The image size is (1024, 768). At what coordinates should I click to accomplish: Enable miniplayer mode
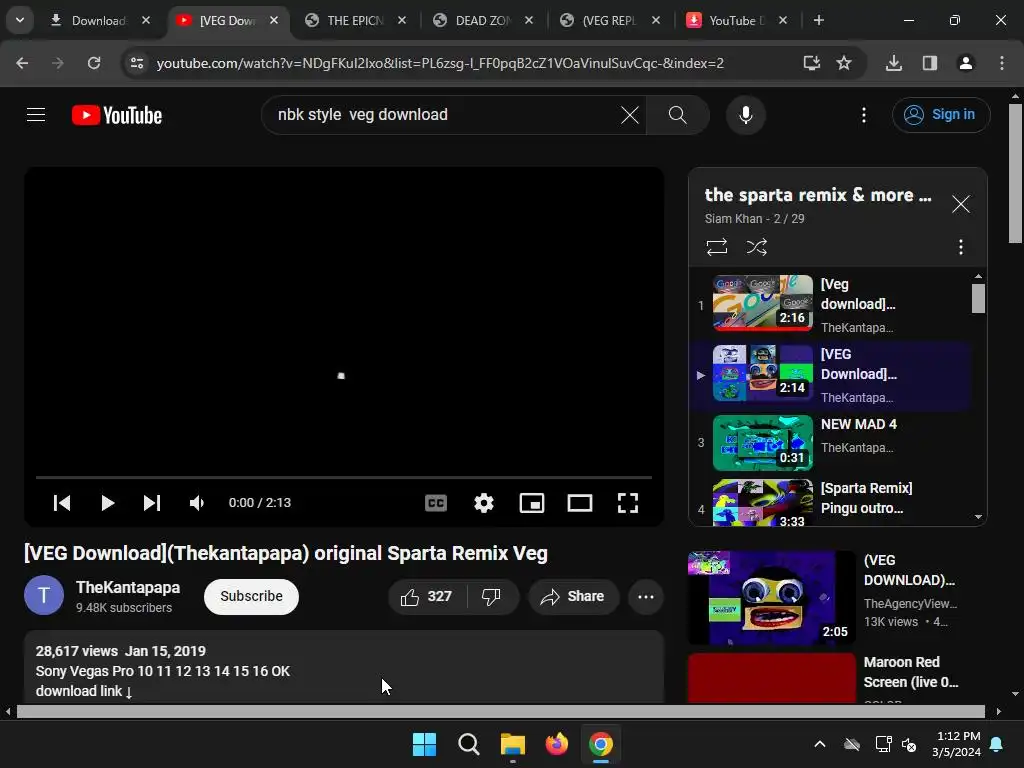[532, 503]
